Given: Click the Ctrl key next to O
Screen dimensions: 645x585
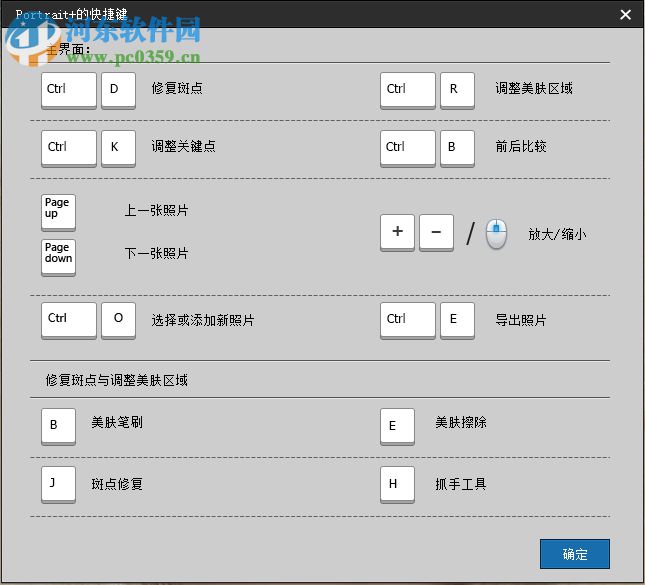Looking at the screenshot, I should tap(69, 320).
